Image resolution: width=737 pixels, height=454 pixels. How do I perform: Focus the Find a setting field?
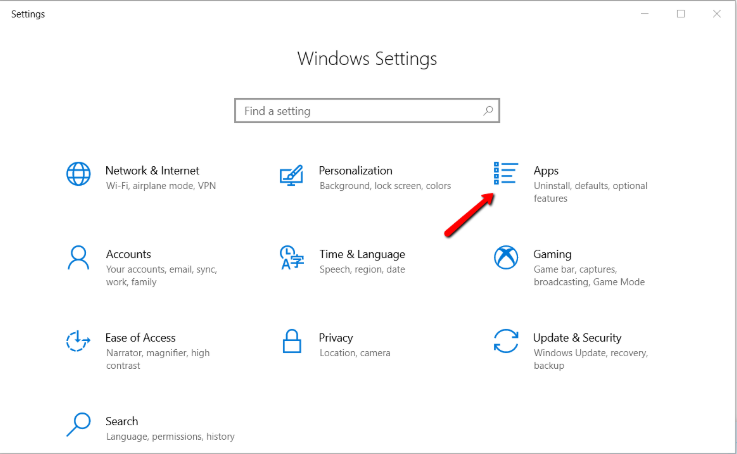367,111
